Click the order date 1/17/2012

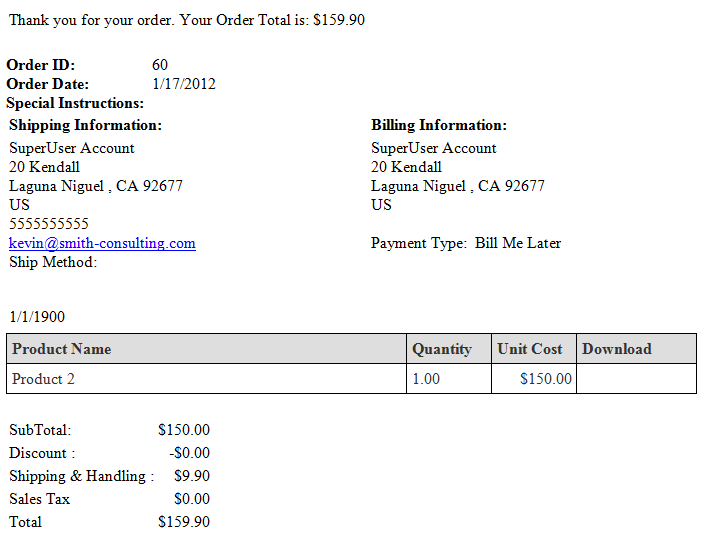(x=184, y=84)
